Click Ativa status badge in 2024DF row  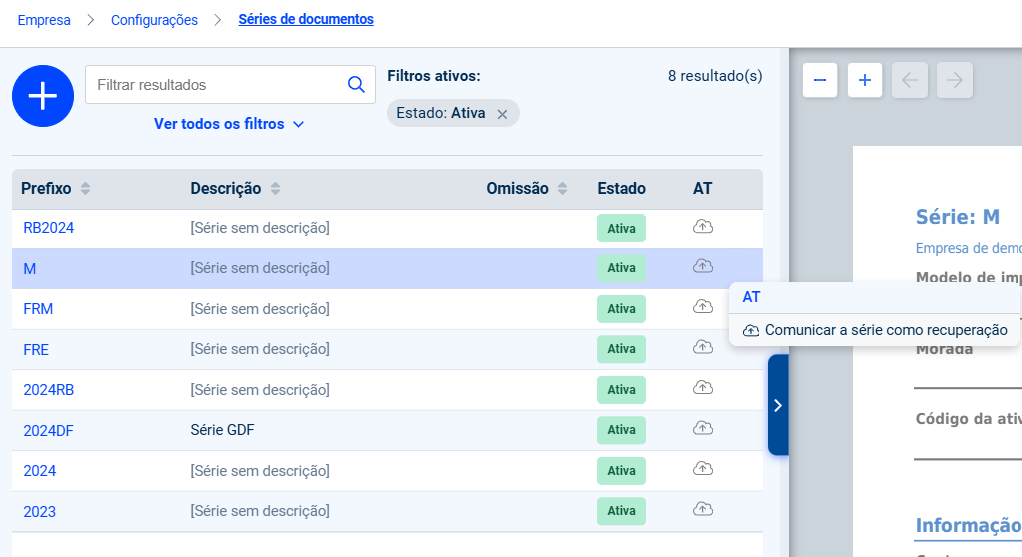(621, 430)
